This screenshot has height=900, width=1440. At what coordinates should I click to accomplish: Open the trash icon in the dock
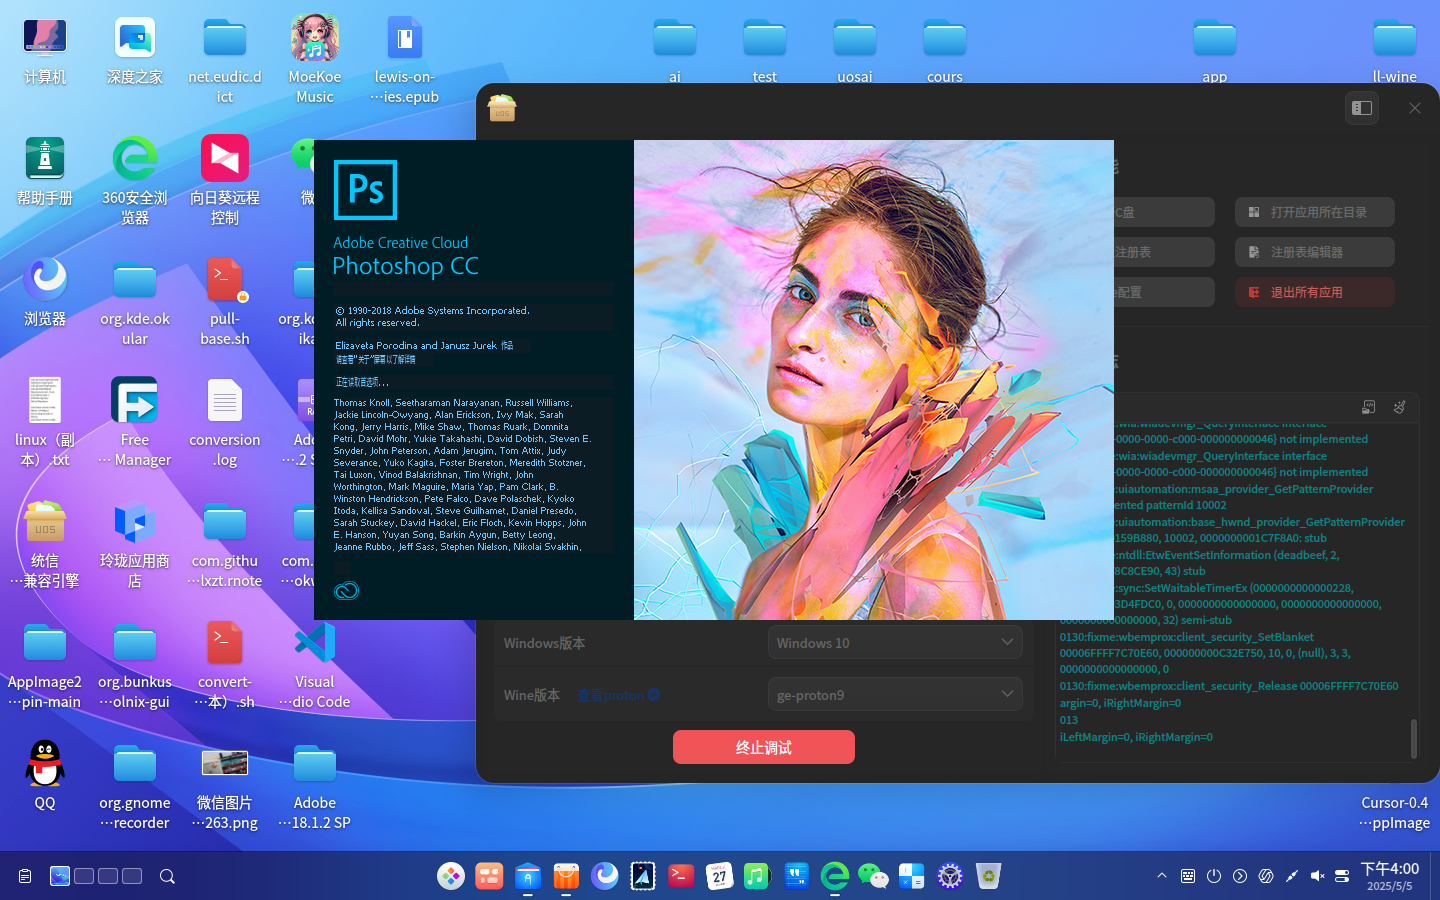click(988, 876)
